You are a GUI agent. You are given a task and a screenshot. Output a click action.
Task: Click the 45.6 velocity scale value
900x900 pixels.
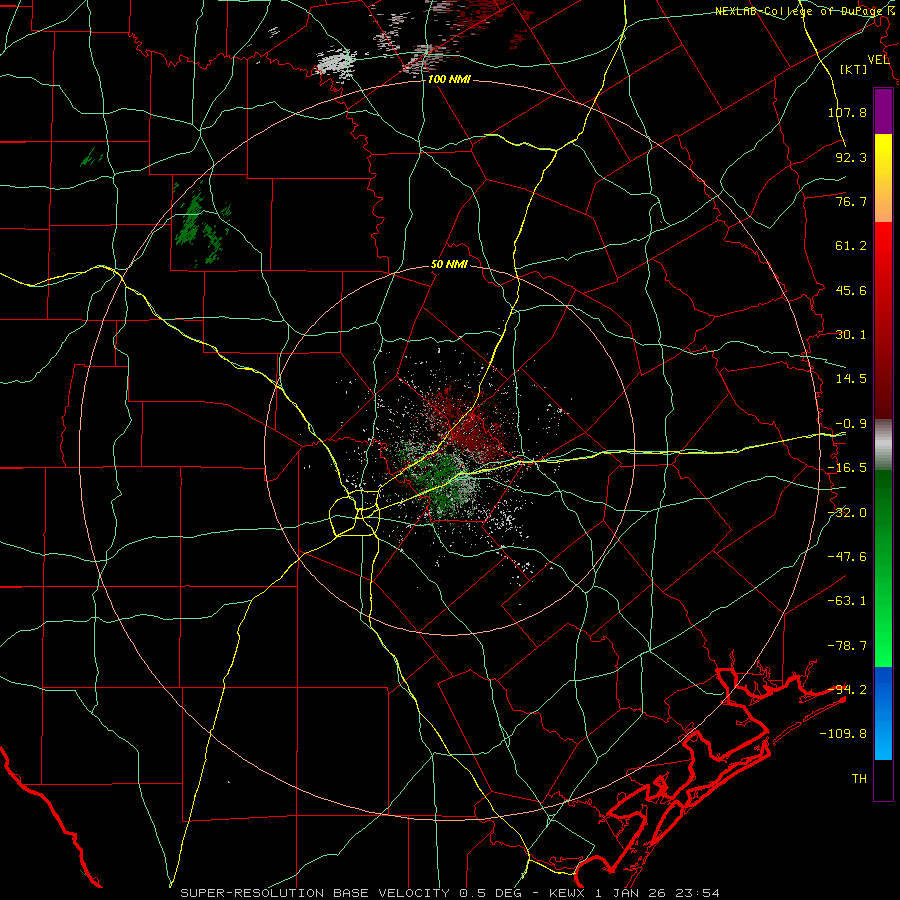(851, 290)
